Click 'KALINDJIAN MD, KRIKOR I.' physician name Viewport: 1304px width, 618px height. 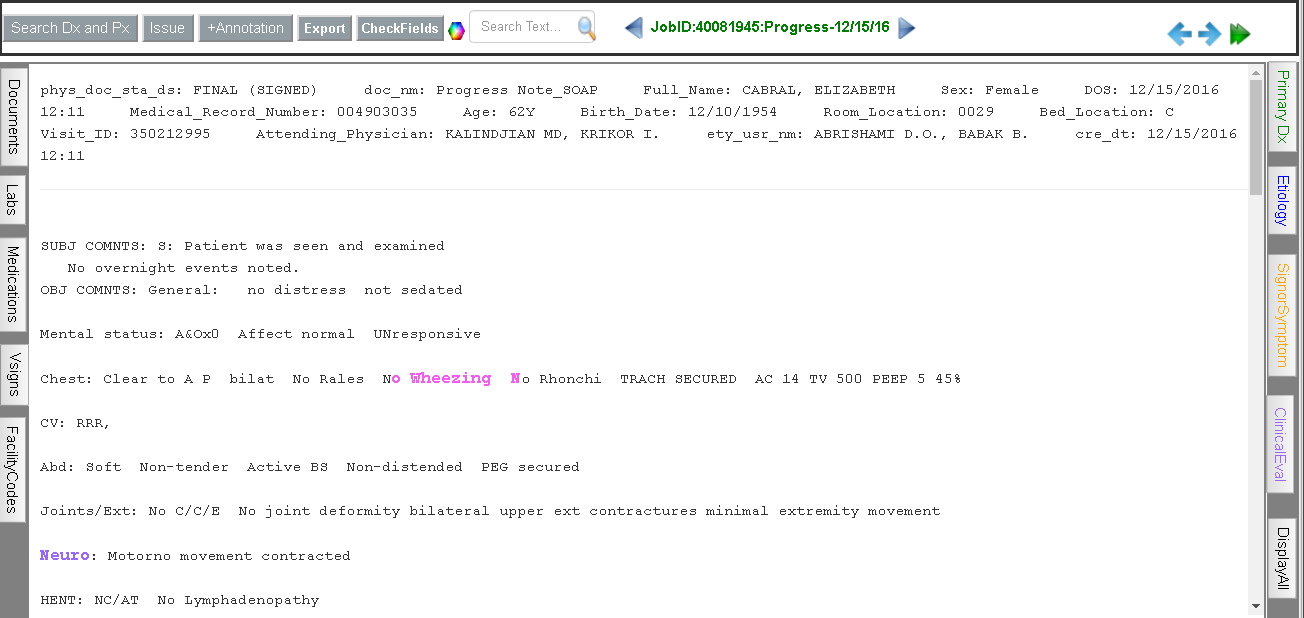[552, 134]
